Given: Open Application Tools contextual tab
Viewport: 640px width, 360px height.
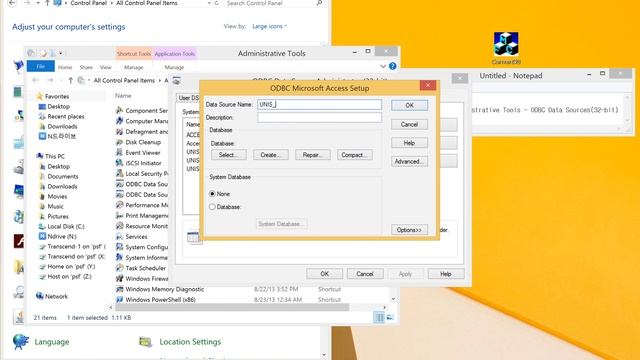Looking at the screenshot, I should [175, 54].
